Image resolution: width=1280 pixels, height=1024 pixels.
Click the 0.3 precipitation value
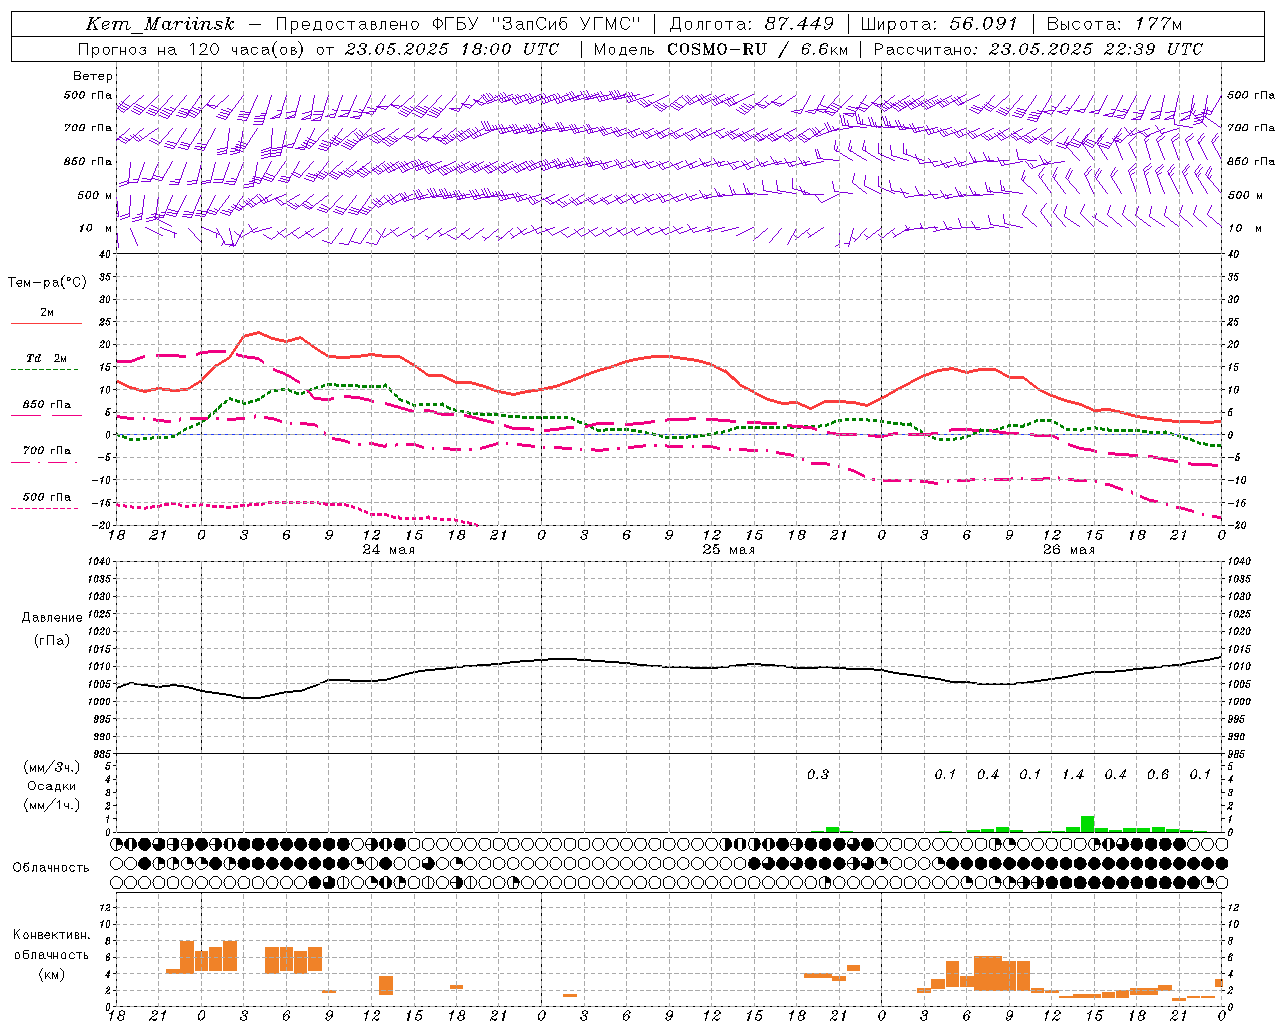tap(818, 774)
